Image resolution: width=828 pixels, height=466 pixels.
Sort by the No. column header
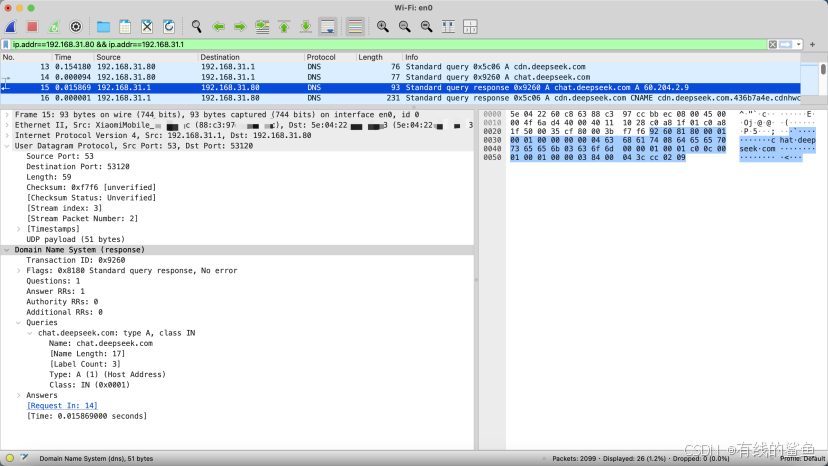click(26, 57)
